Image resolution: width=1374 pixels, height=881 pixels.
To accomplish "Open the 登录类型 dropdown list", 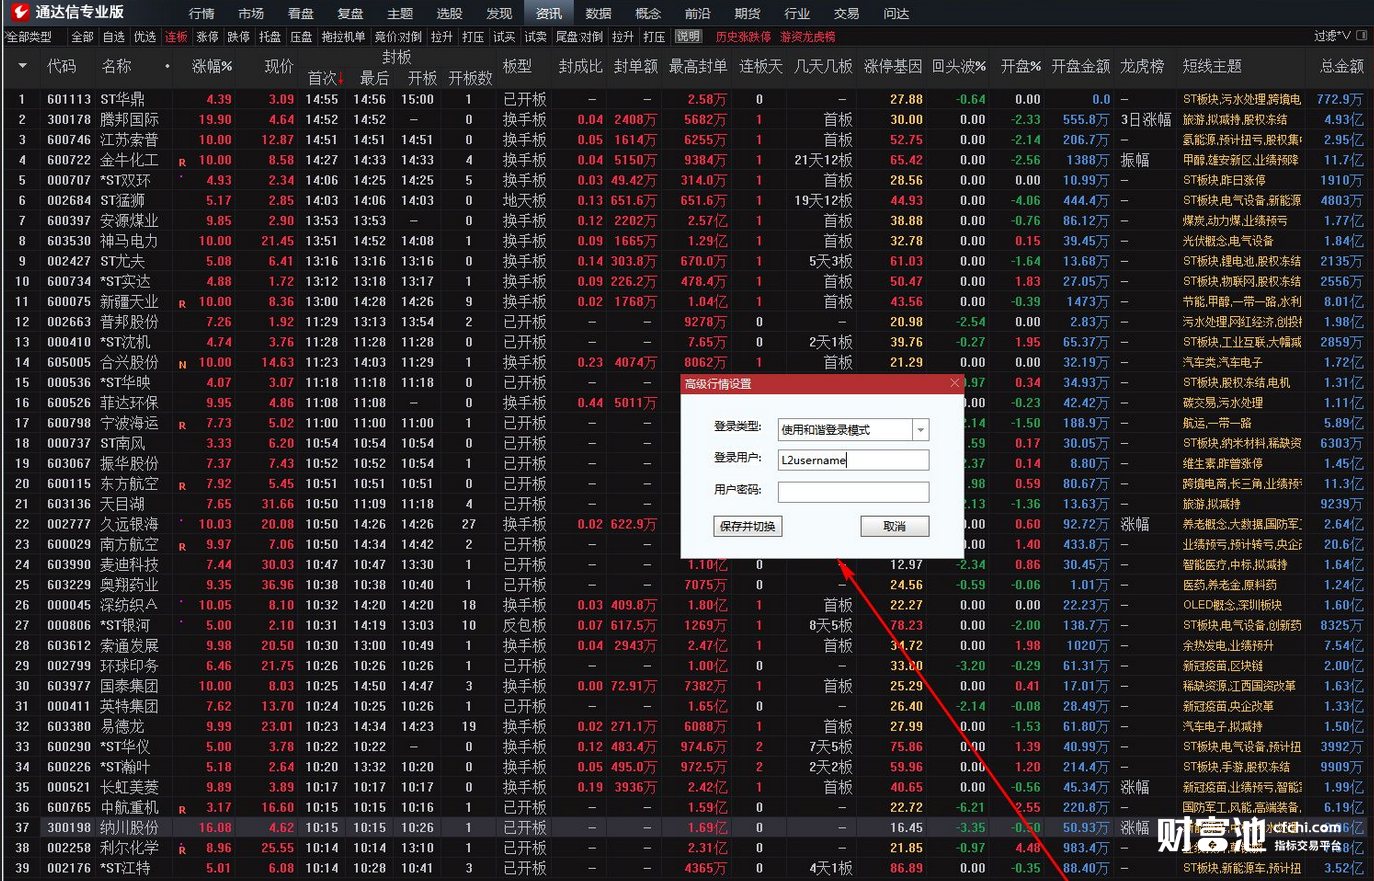I will point(920,430).
